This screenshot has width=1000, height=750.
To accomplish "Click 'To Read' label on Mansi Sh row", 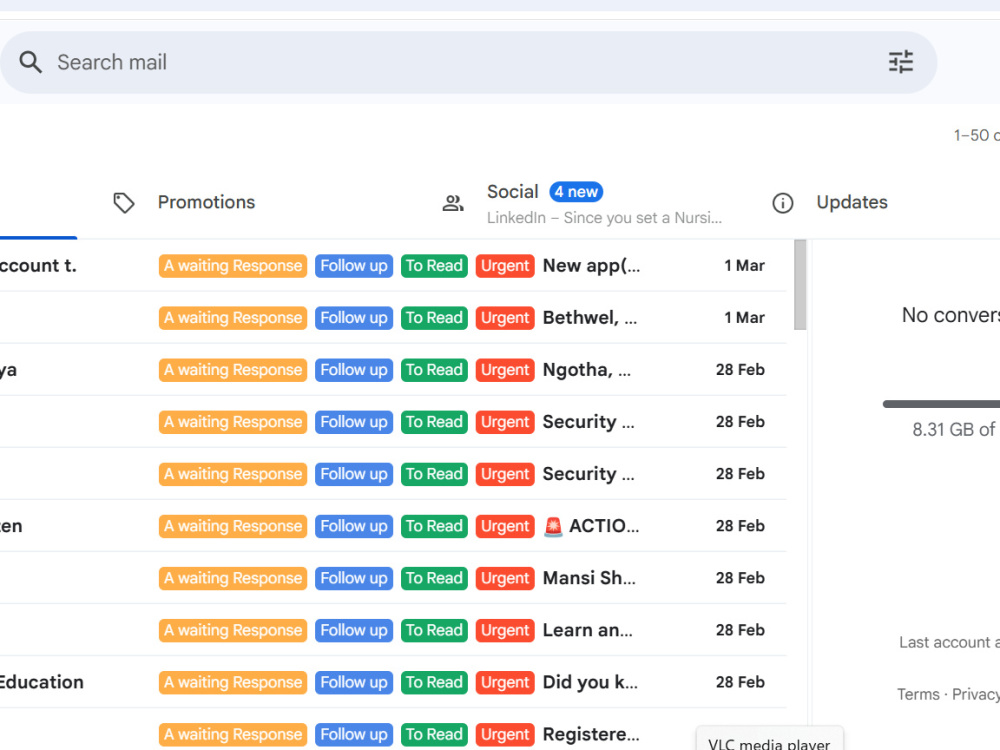I will [434, 578].
